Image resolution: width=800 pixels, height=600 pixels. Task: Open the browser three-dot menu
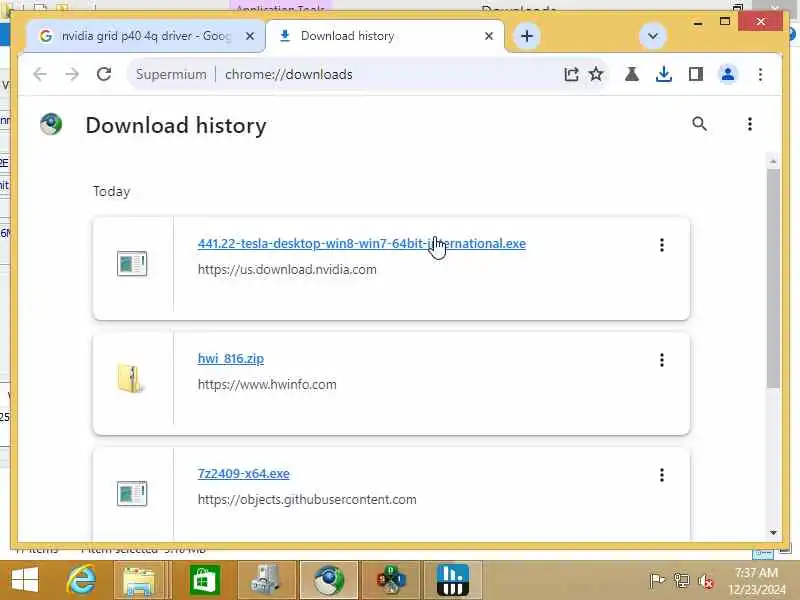point(760,74)
